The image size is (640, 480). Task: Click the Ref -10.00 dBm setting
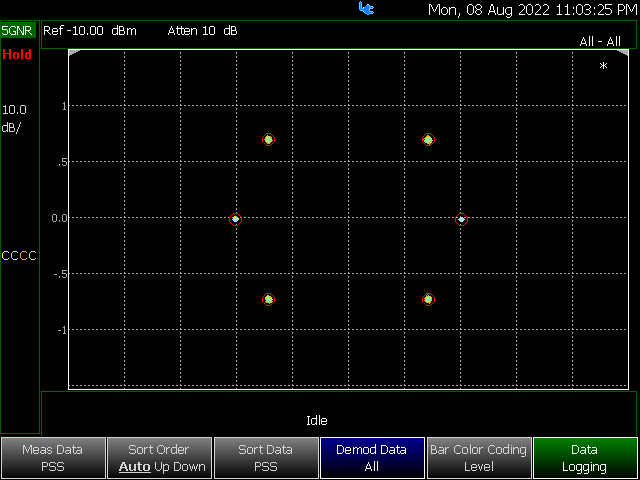pyautogui.click(x=90, y=31)
